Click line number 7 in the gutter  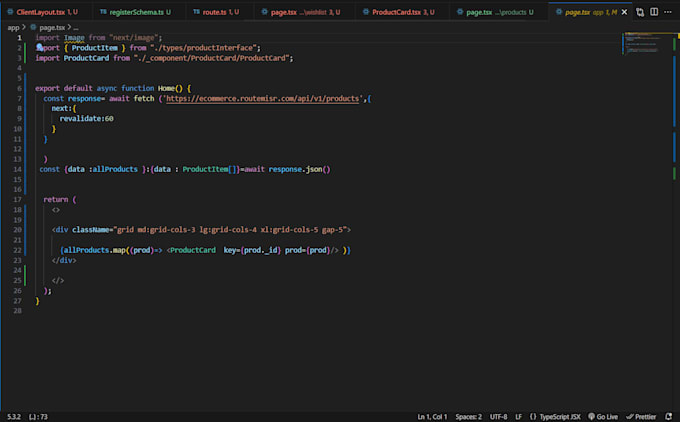point(19,98)
